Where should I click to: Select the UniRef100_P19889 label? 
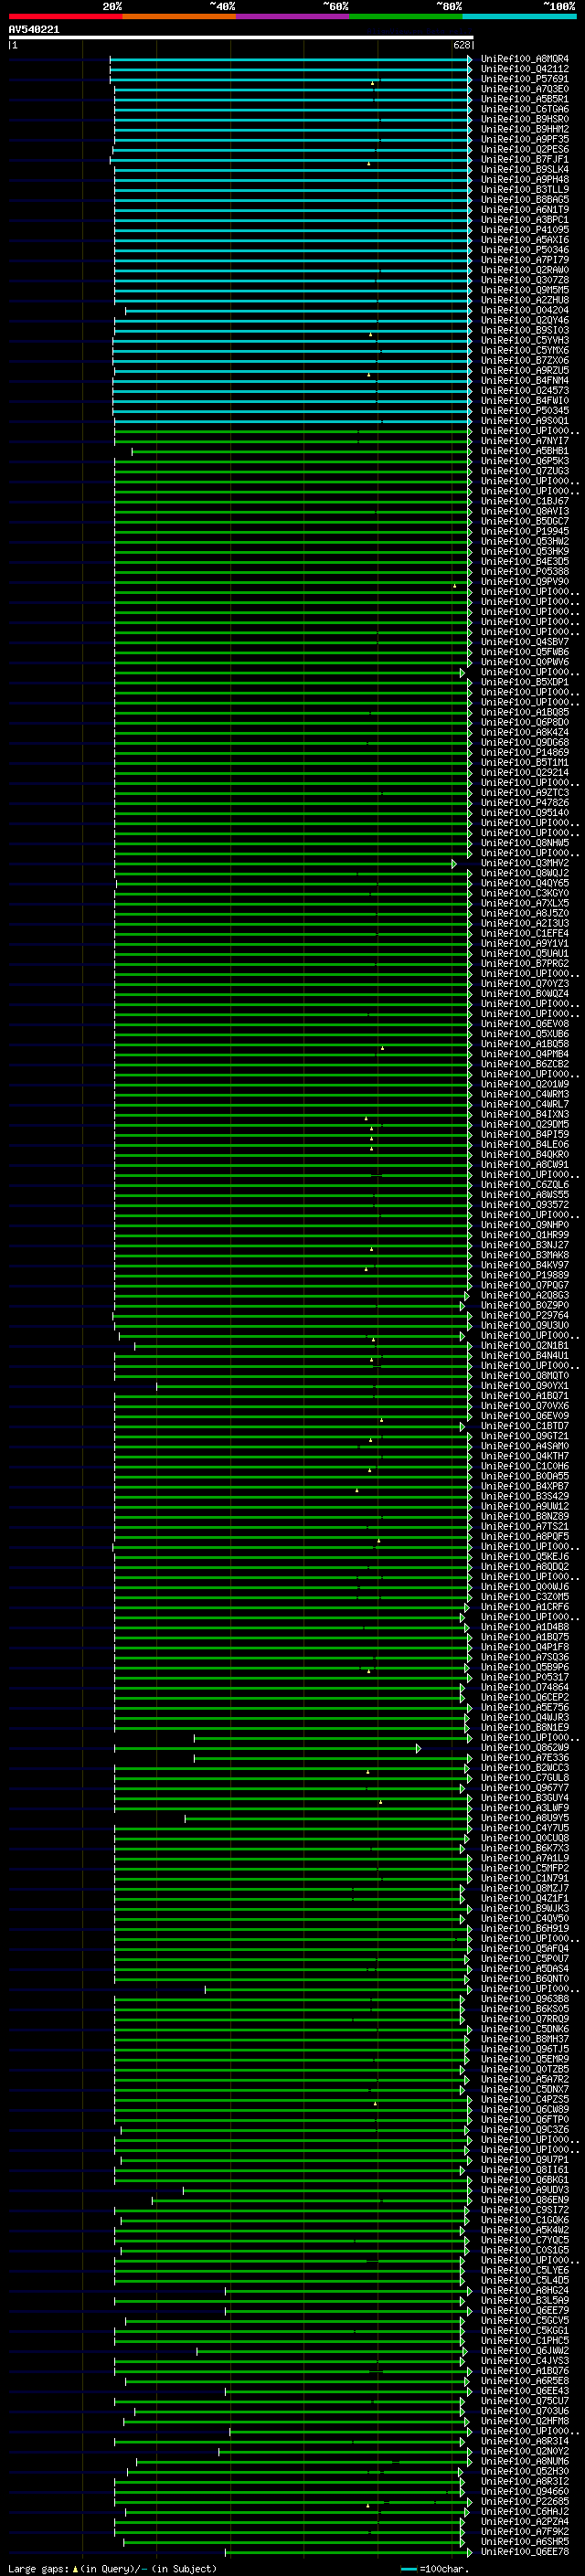[524, 1275]
